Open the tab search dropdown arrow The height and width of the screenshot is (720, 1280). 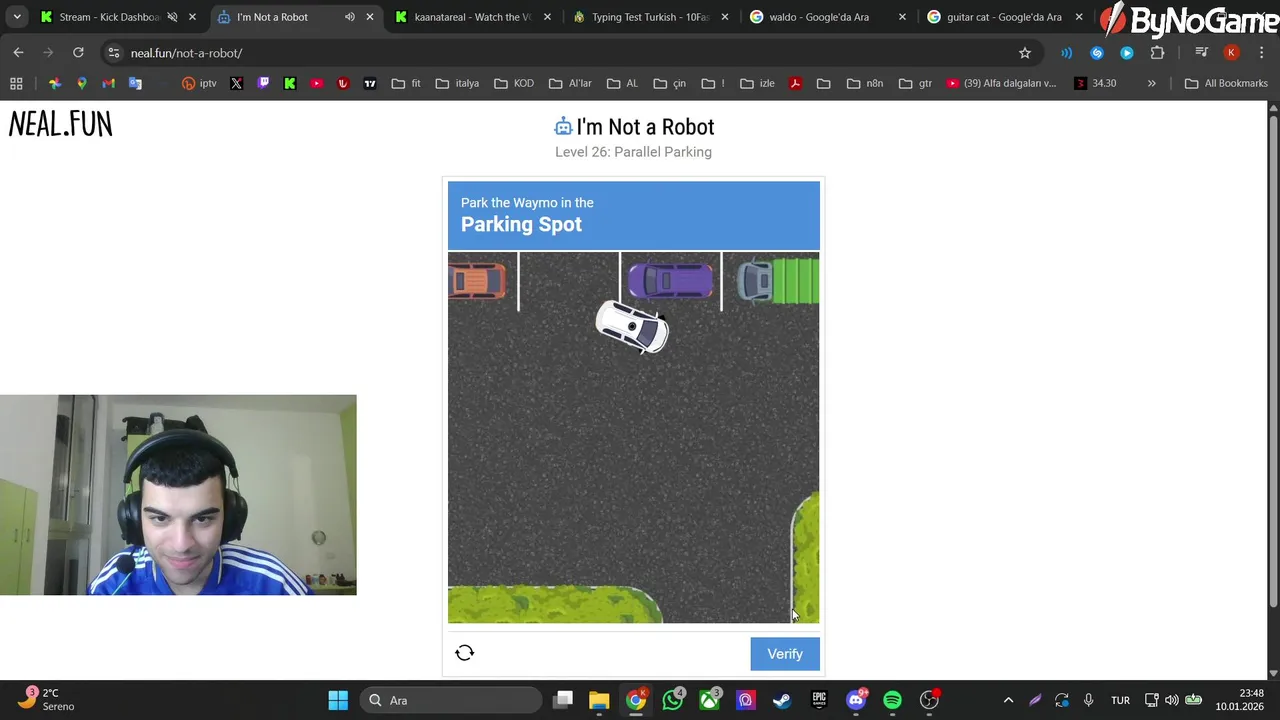point(17,17)
